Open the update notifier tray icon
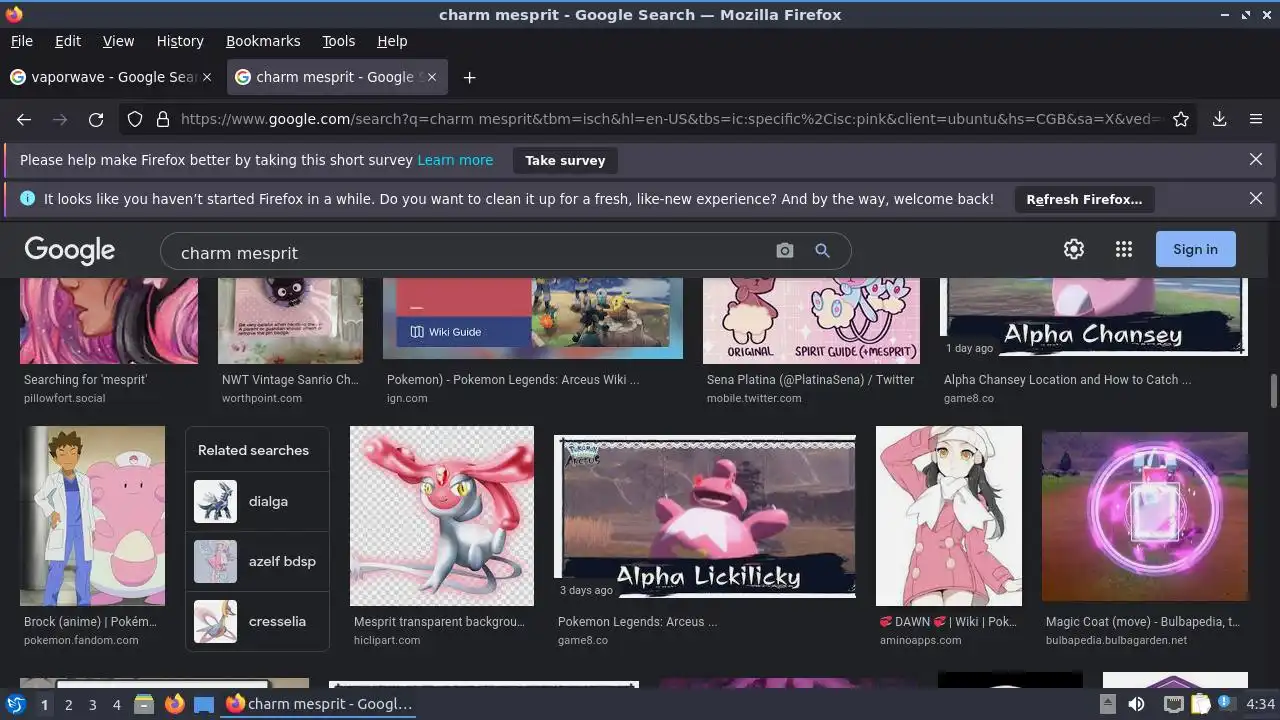The width and height of the screenshot is (1280, 720). [1225, 704]
